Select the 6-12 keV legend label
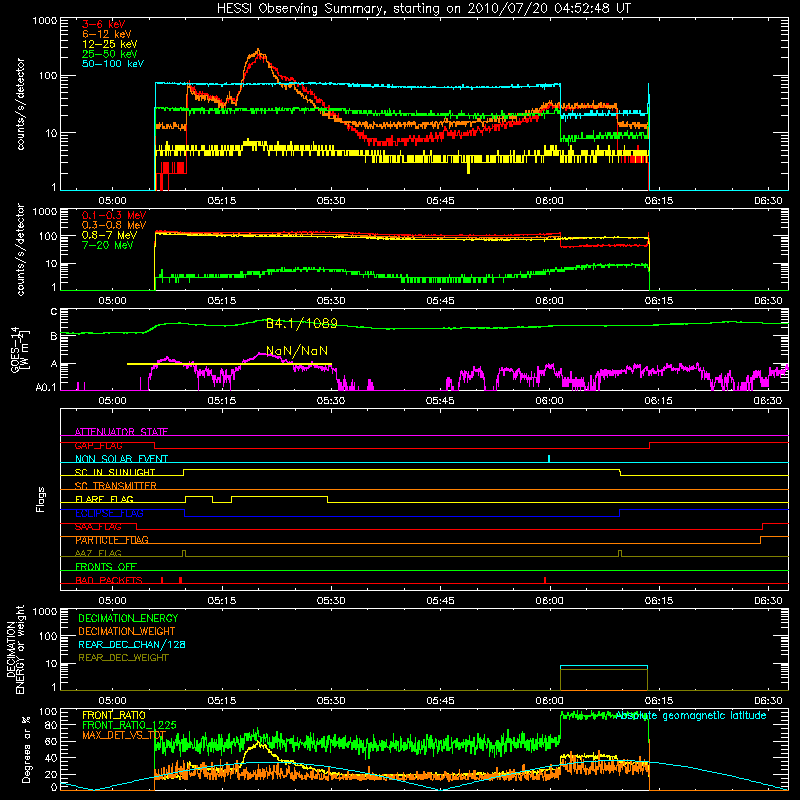This screenshot has height=800, width=800. point(107,34)
